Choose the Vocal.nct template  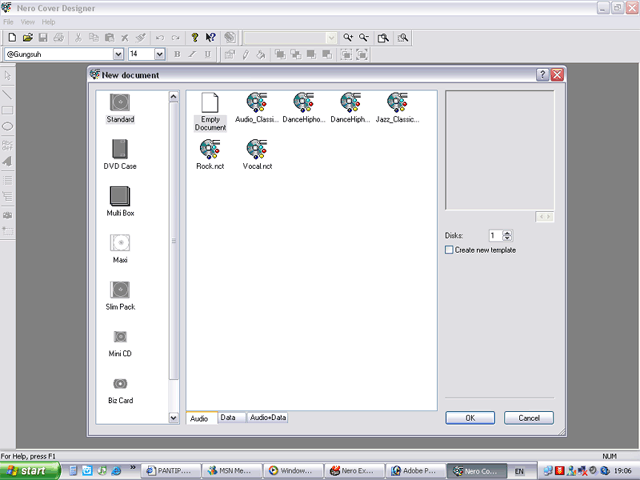[x=257, y=154]
